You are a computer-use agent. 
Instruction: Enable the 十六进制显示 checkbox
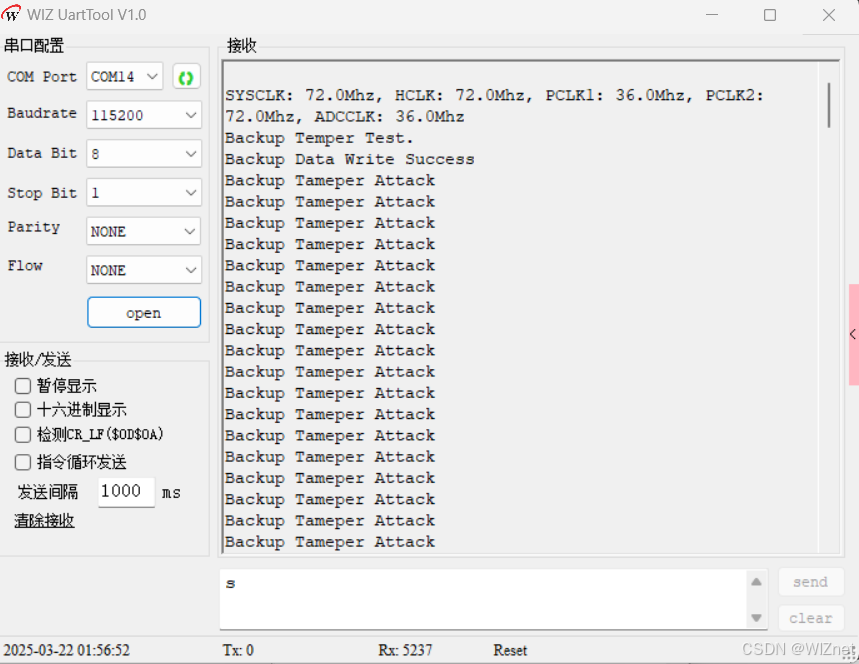22,410
